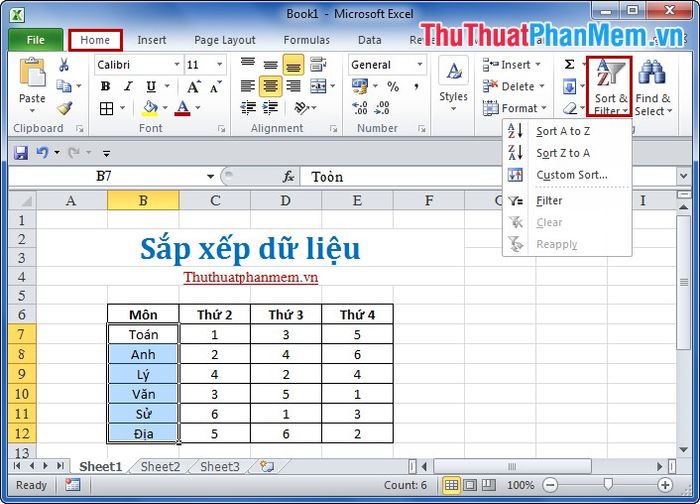Apply the yellow Fill Color
700x504 pixels.
click(x=150, y=108)
